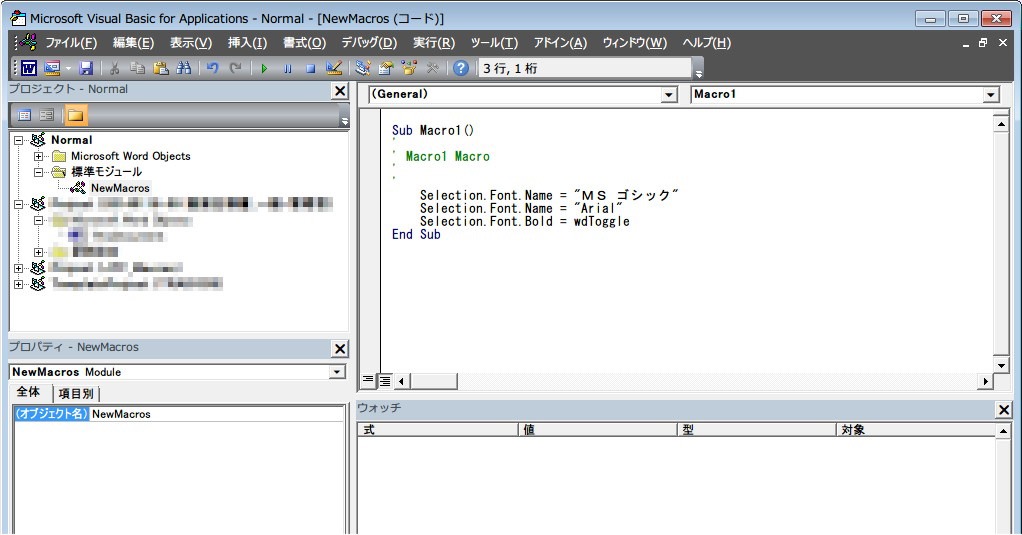The image size is (1022, 535).
Task: Click code editor horizontal scroll left arrow
Action: (402, 381)
